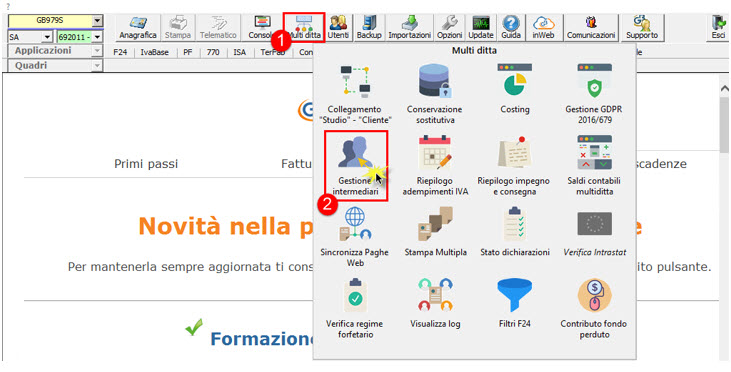Select the IvaBase application tab
Viewport: 731px width, 372px height.
(x=155, y=53)
